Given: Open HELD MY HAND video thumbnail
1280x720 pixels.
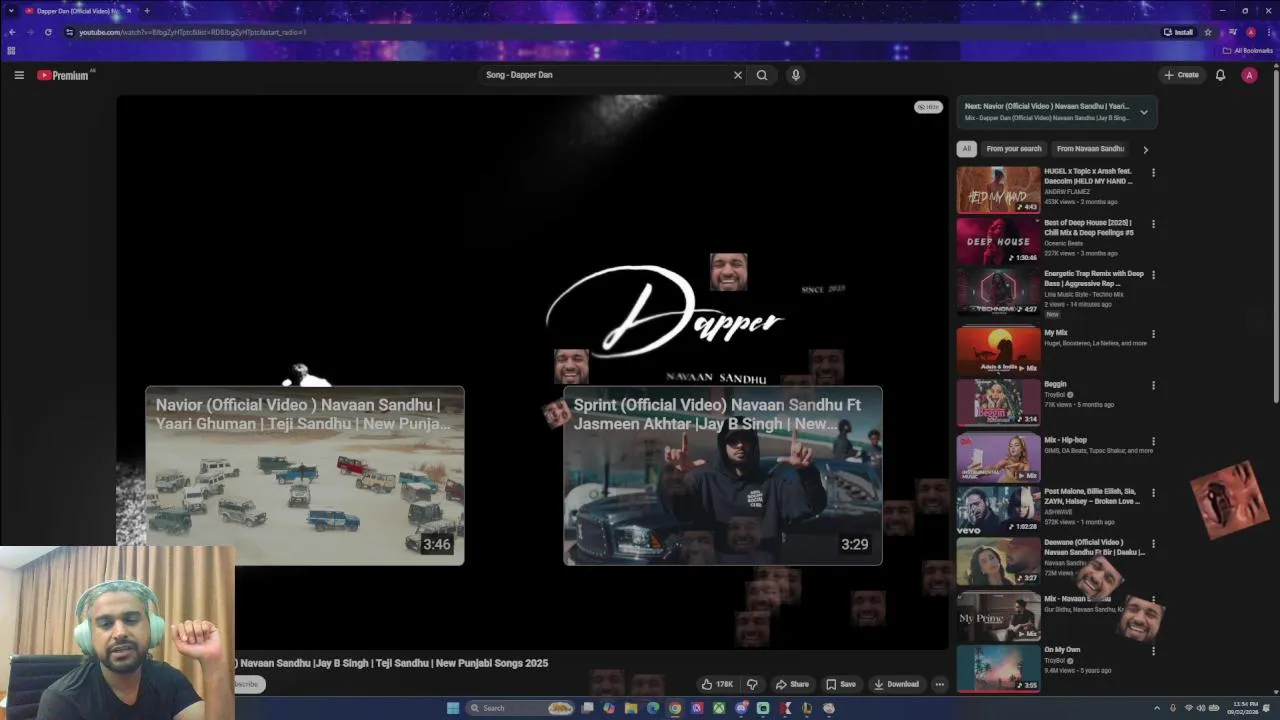Looking at the screenshot, I should point(998,189).
